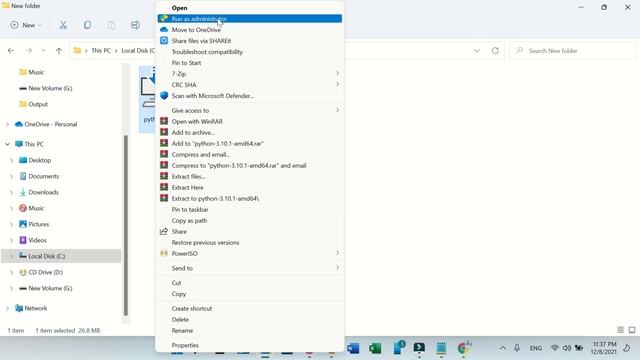This screenshot has width=640, height=360.
Task: Switch to large icons view
Action: pos(632,330)
